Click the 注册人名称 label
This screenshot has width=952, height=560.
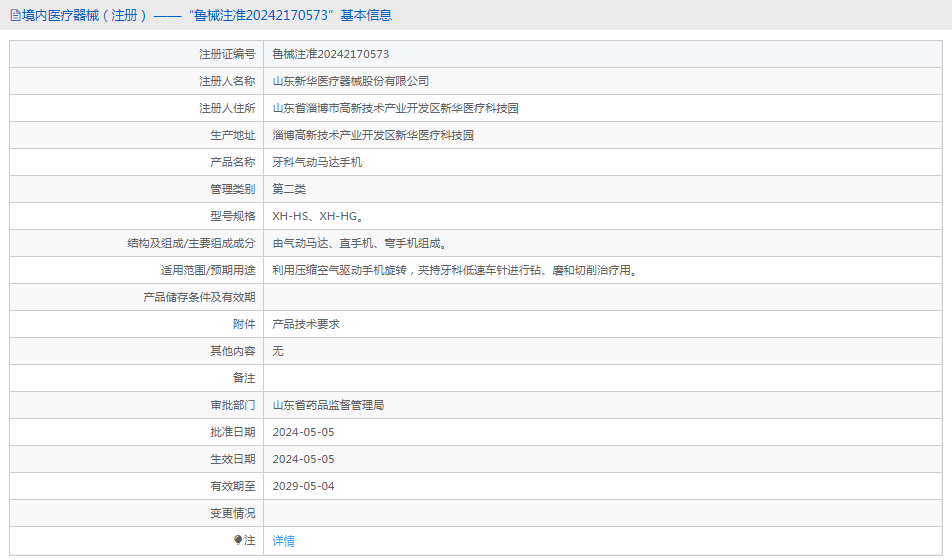tap(227, 81)
